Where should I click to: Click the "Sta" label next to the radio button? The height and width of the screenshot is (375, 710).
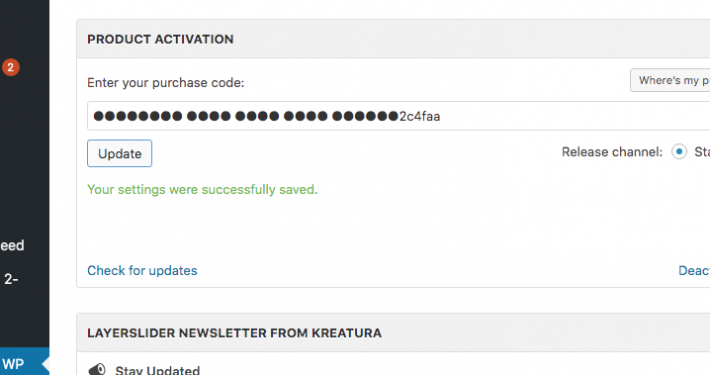click(702, 152)
